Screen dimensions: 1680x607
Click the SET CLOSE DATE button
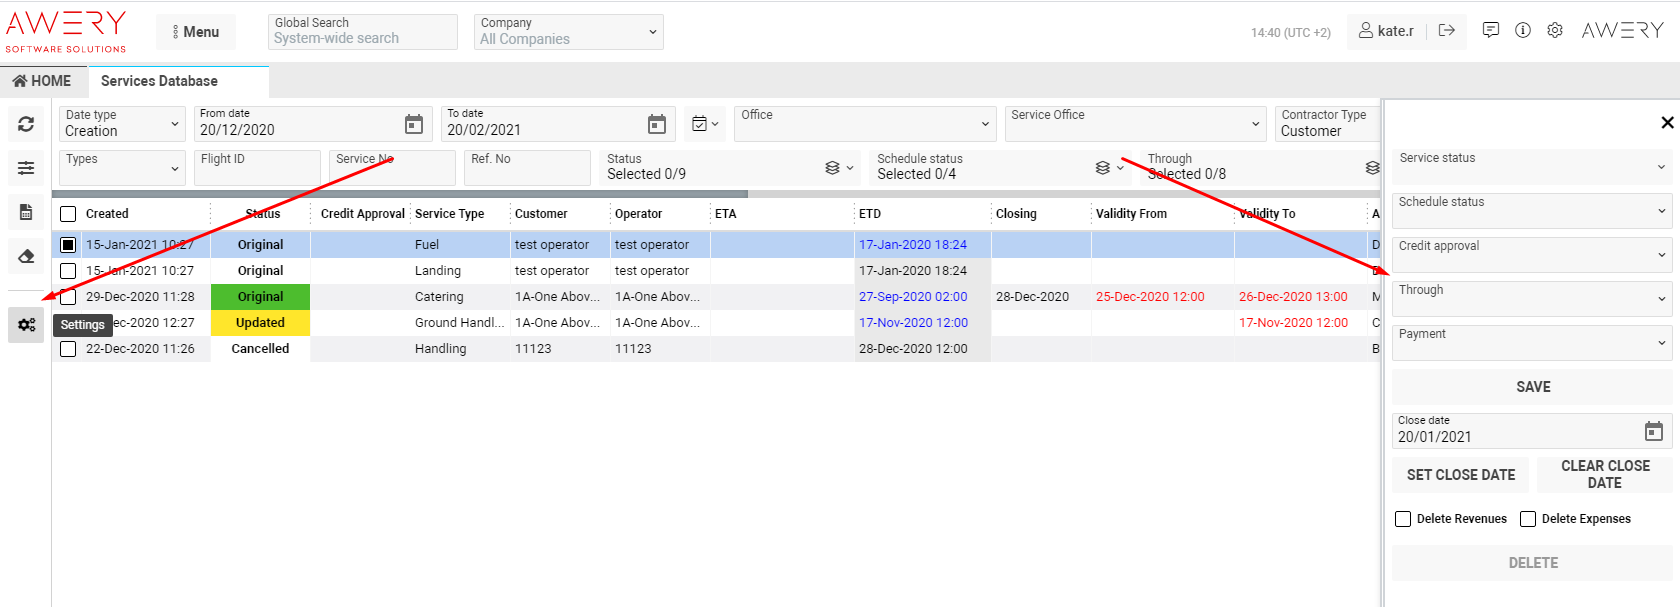point(1460,475)
